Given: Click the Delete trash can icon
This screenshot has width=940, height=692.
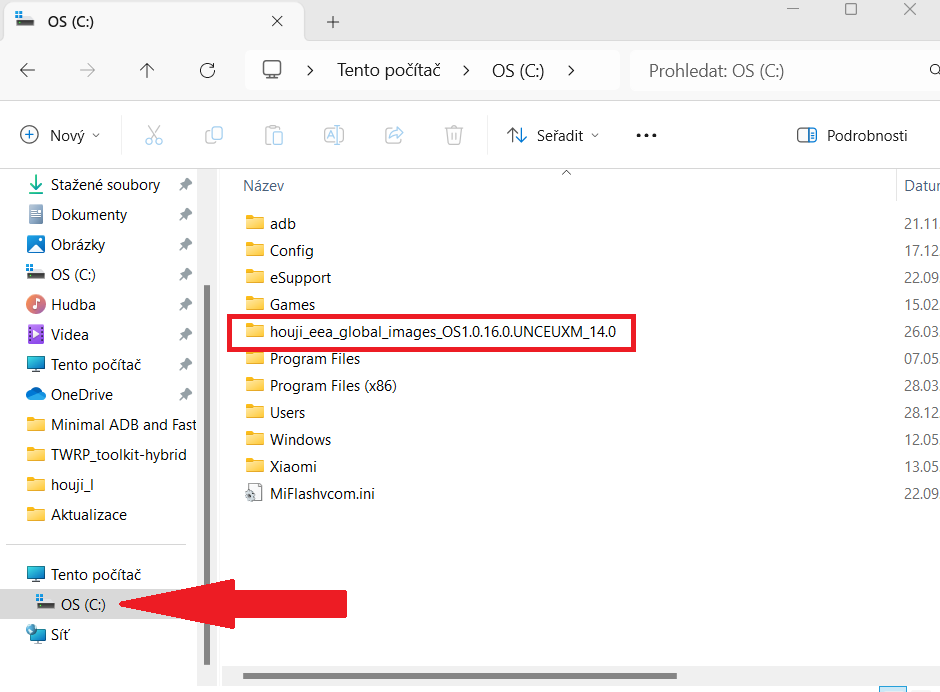Looking at the screenshot, I should 454,135.
